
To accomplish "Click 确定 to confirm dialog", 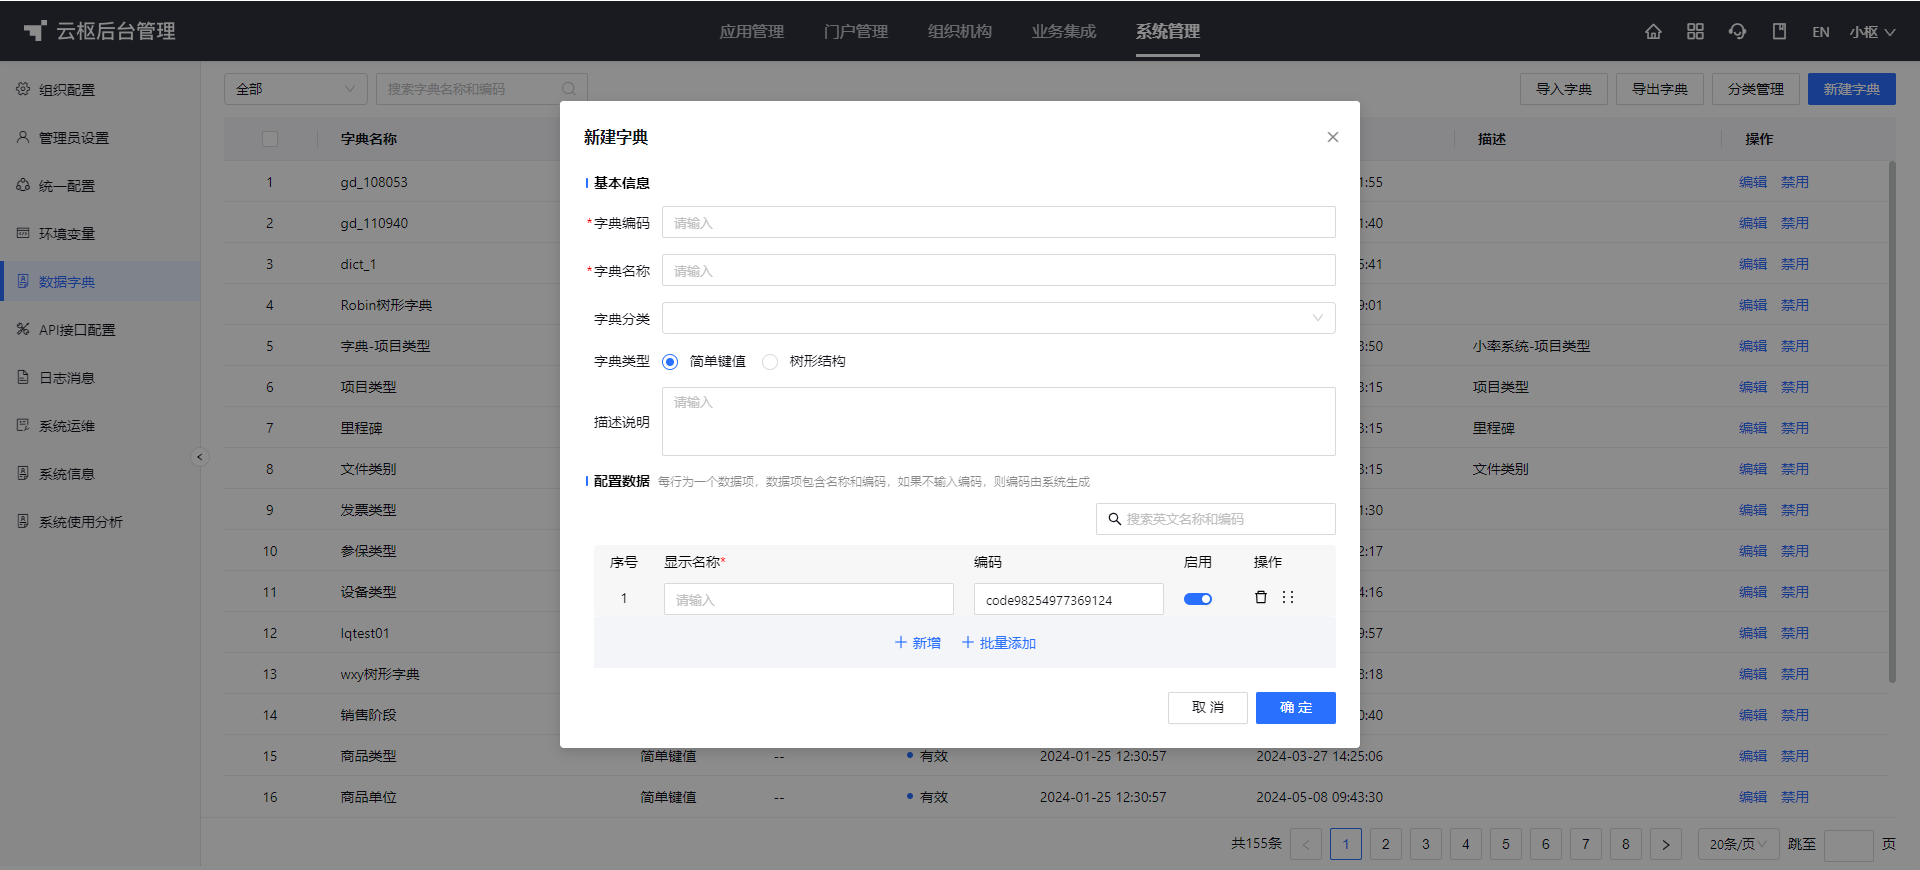I will pos(1296,707).
